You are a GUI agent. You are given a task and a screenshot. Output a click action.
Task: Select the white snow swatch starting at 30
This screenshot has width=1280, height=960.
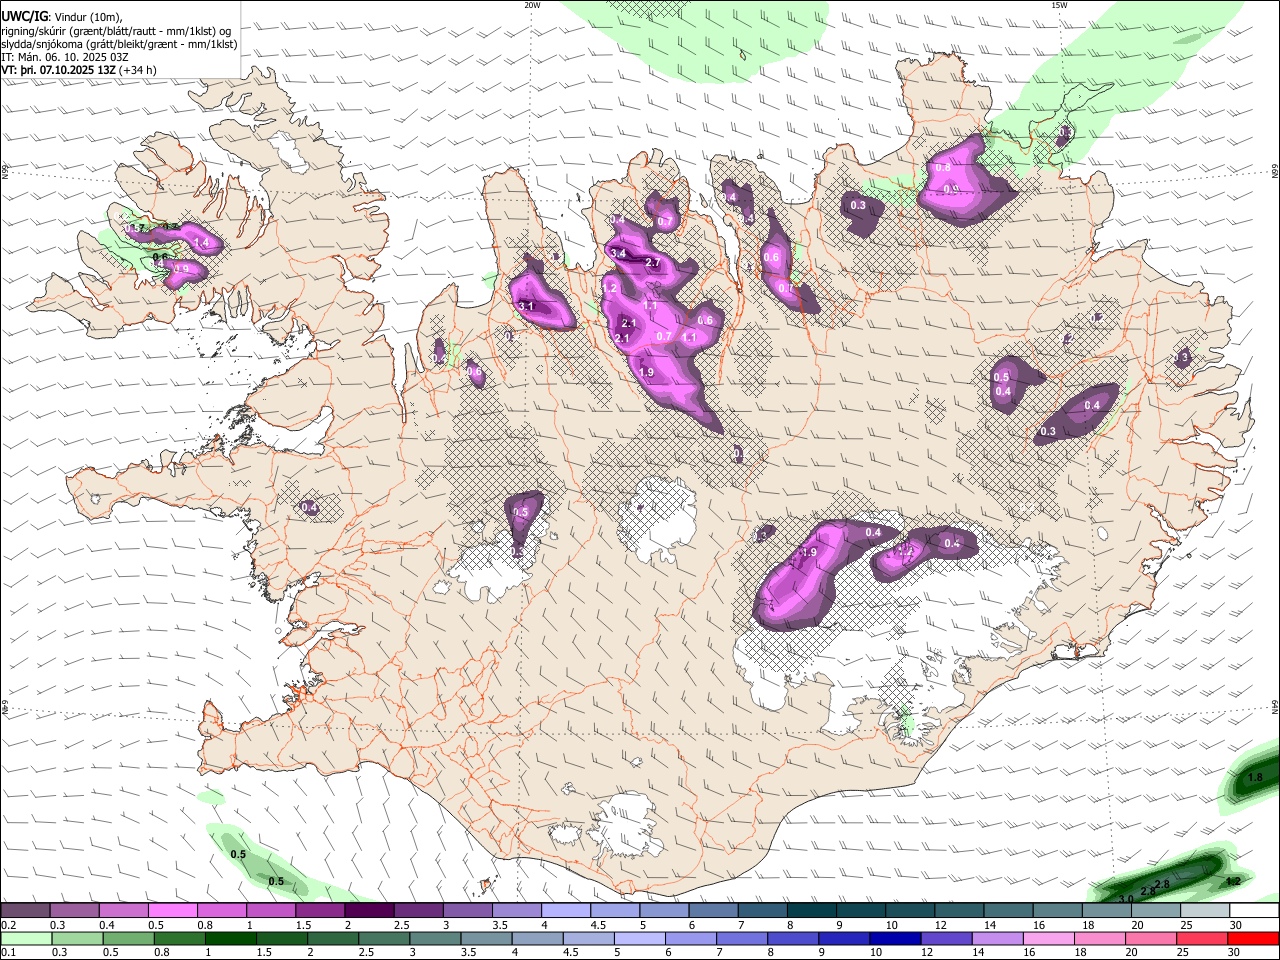pos(1254,910)
